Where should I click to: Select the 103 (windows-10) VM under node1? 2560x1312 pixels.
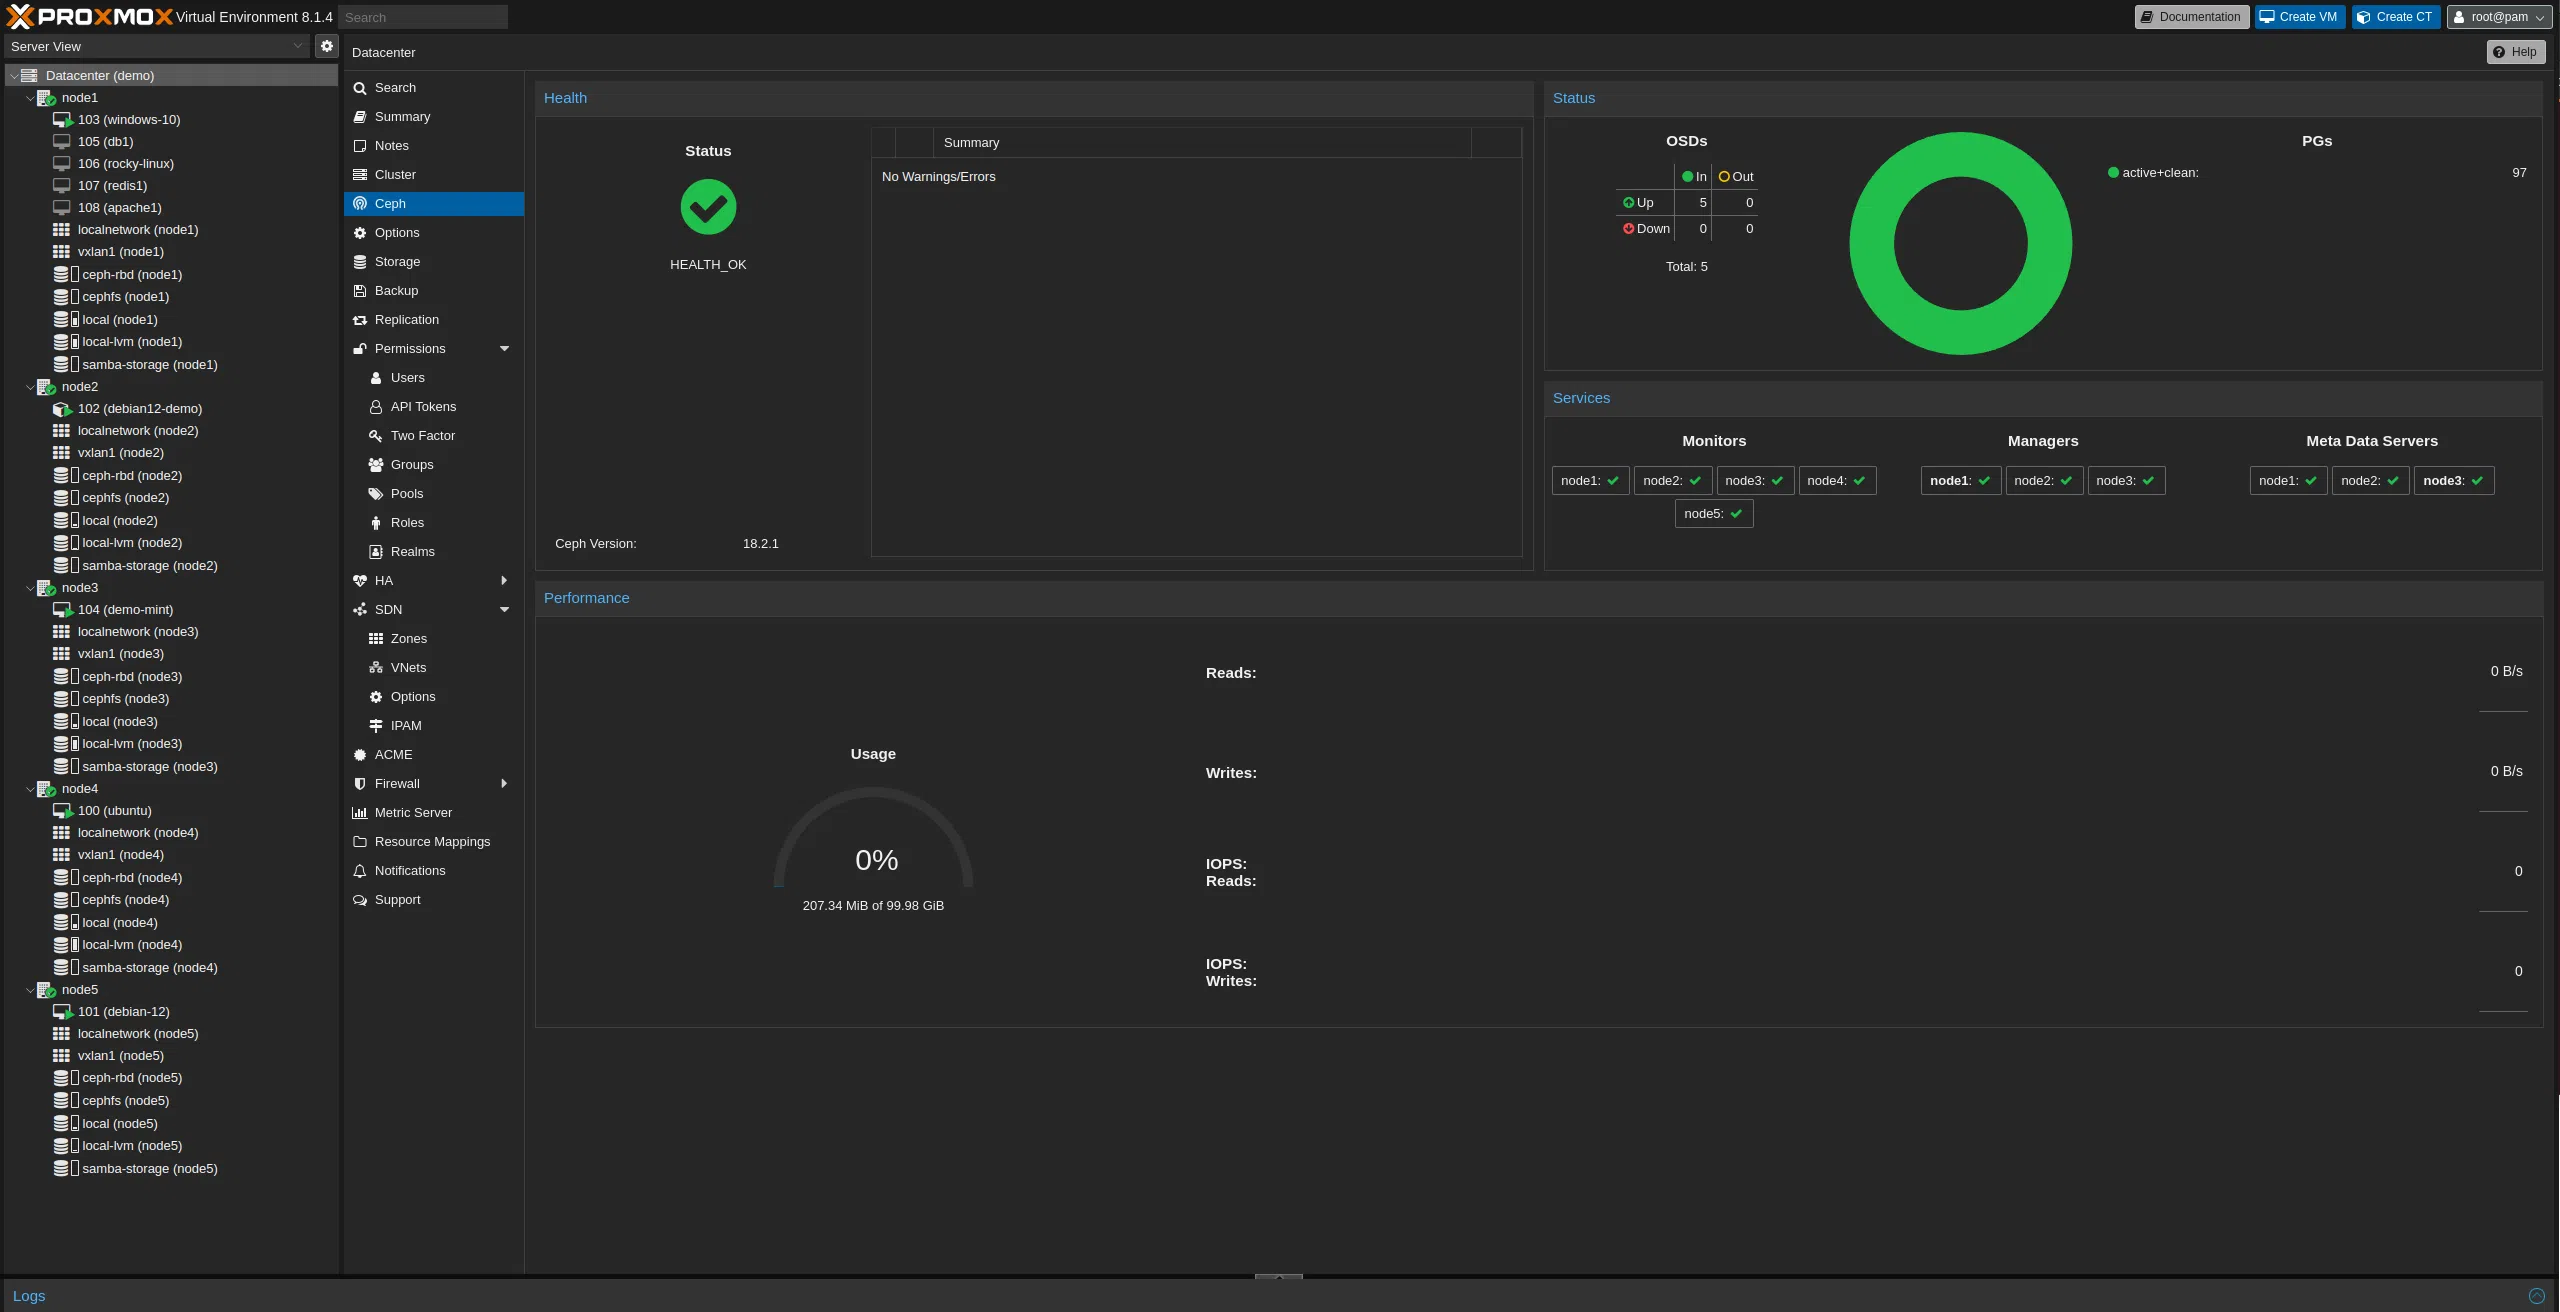[x=129, y=119]
